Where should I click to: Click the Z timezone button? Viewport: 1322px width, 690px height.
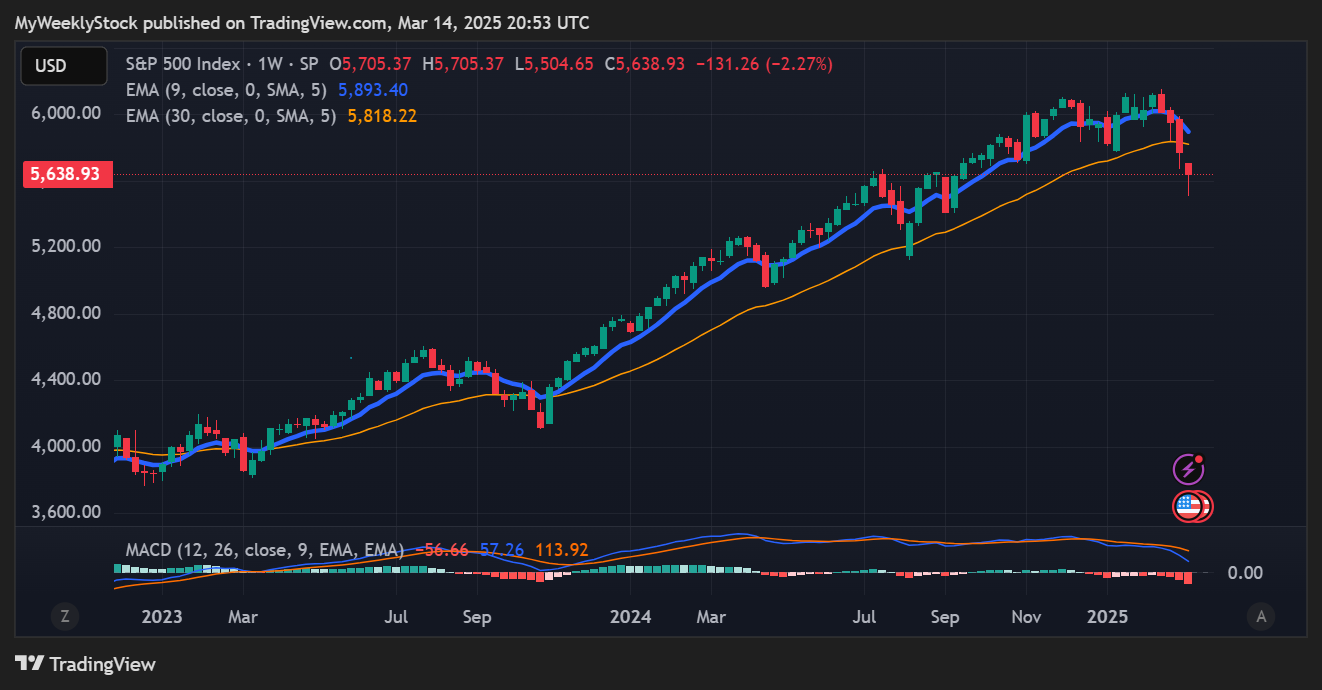65,616
